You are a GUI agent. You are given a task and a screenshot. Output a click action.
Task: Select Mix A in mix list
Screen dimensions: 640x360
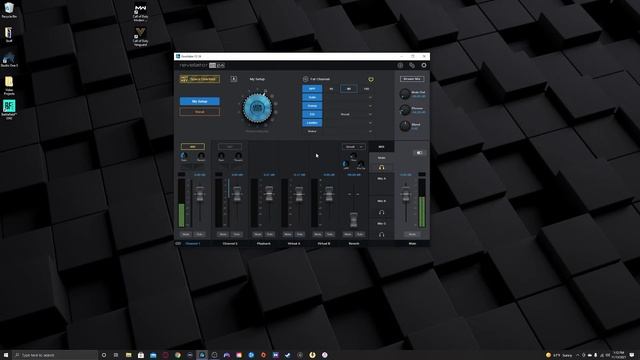(x=381, y=179)
